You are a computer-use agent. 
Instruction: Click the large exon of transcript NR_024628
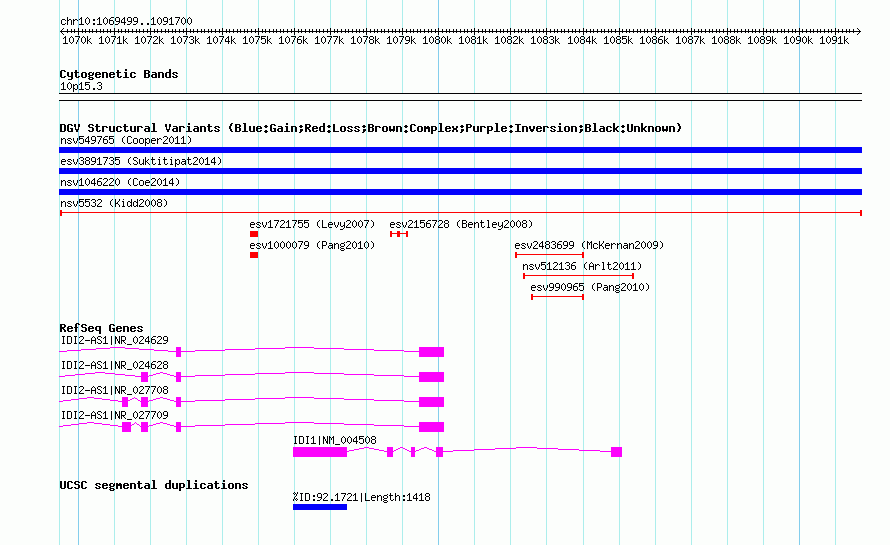coord(431,377)
